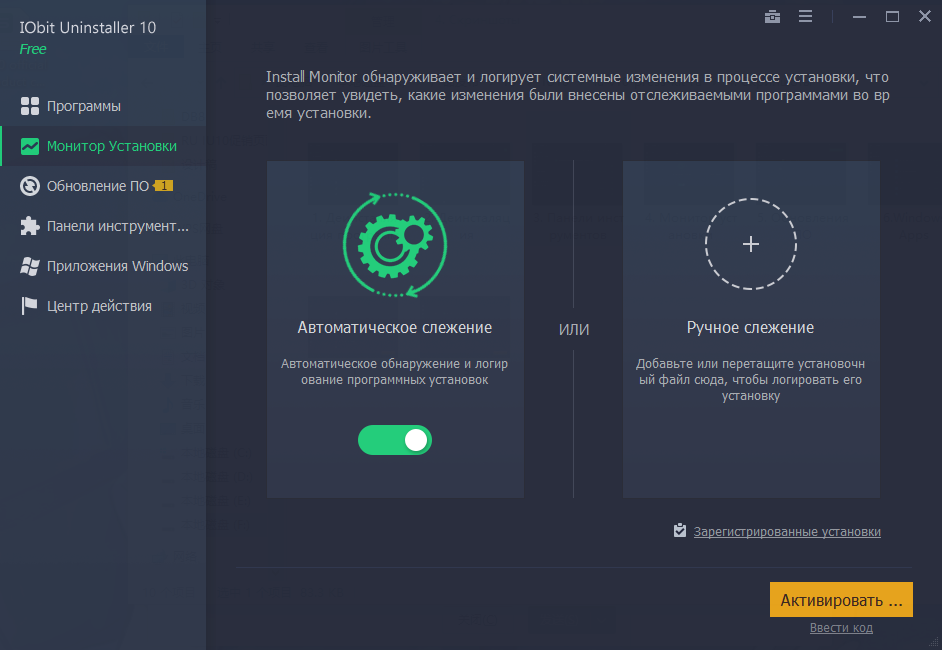Add an installer via the dashed plus circle
Screen dimensions: 942x650
click(x=750, y=244)
